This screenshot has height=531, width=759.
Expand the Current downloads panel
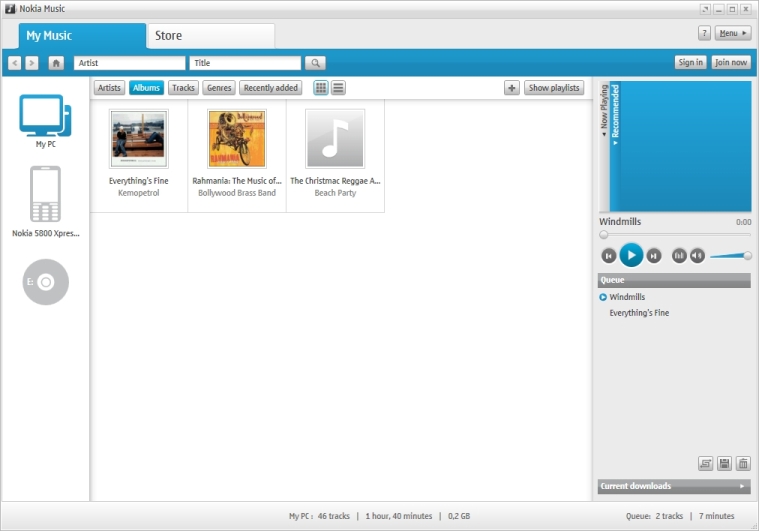pyautogui.click(x=674, y=486)
